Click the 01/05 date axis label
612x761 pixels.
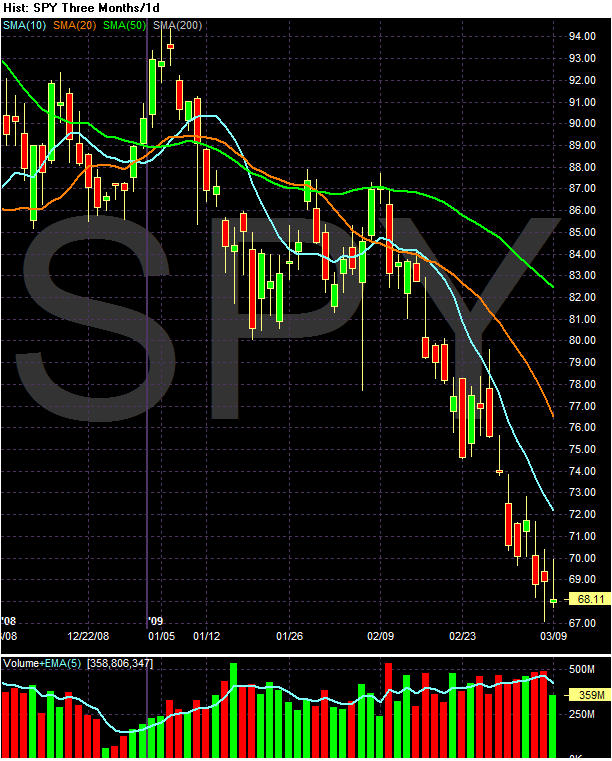(161, 636)
